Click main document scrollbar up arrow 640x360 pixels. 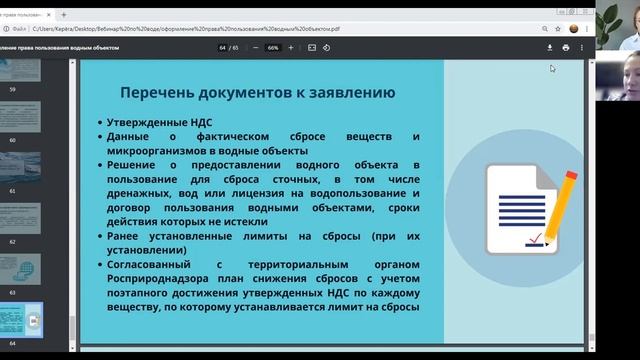pyautogui.click(x=592, y=63)
